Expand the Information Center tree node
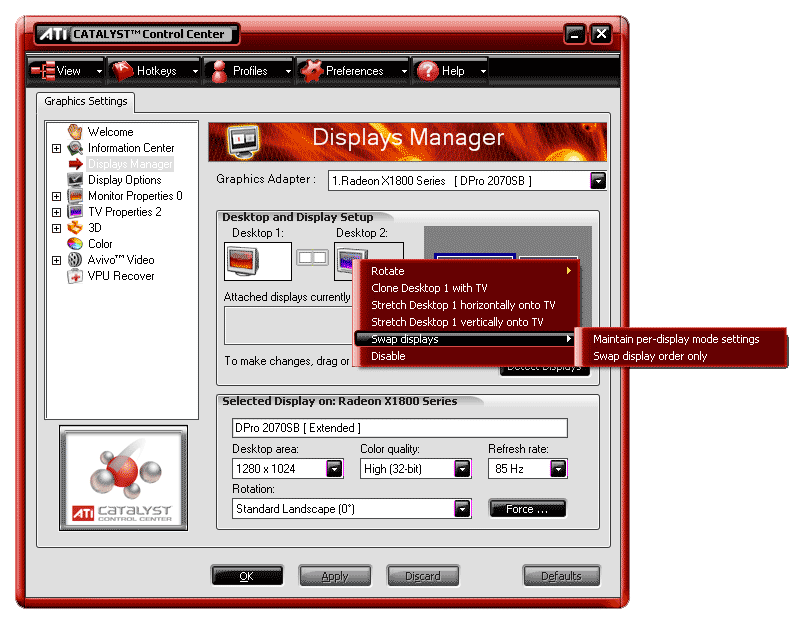Viewport: 792px width, 640px height. pos(57,149)
